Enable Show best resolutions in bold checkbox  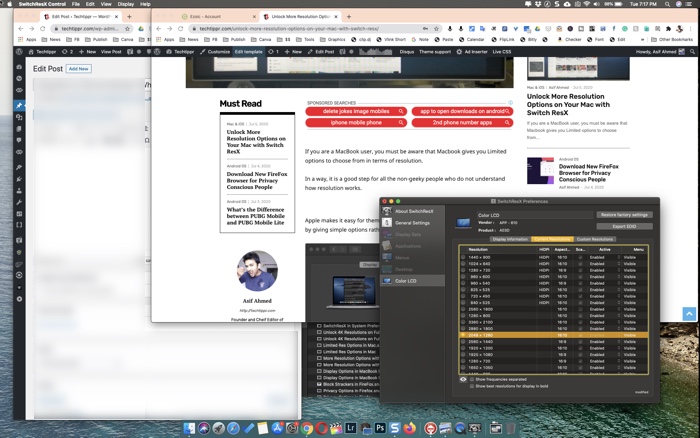point(472,386)
